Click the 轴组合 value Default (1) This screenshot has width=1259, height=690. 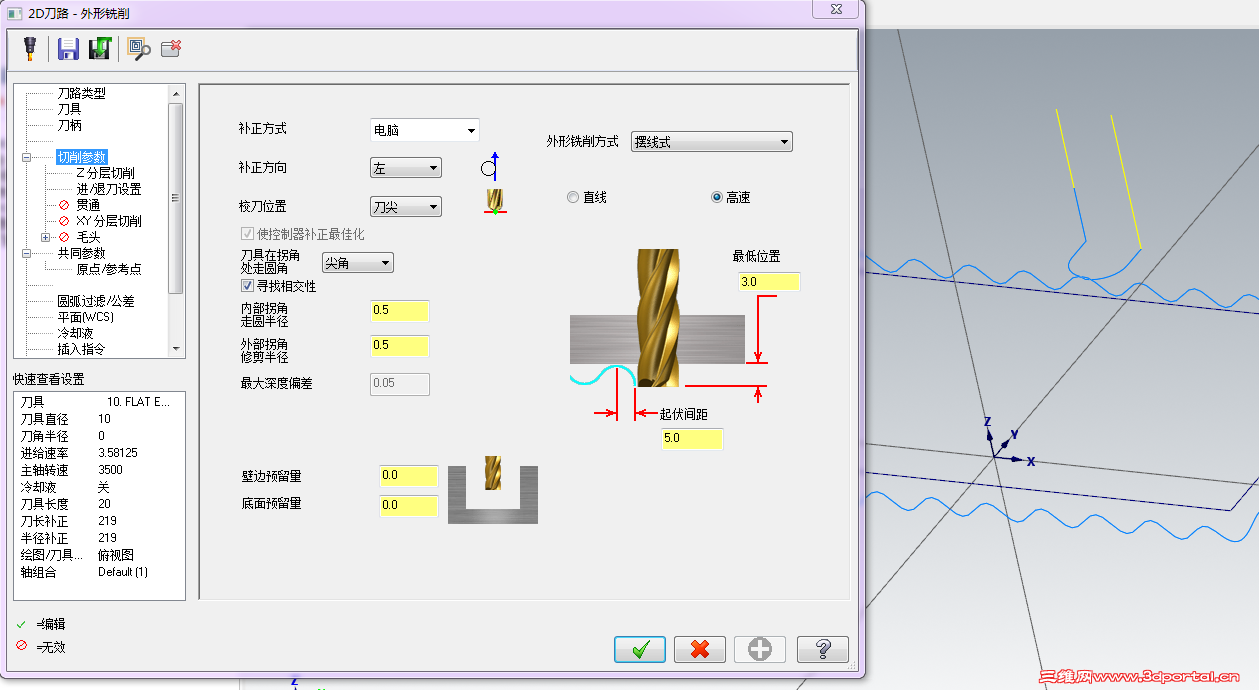(x=123, y=572)
